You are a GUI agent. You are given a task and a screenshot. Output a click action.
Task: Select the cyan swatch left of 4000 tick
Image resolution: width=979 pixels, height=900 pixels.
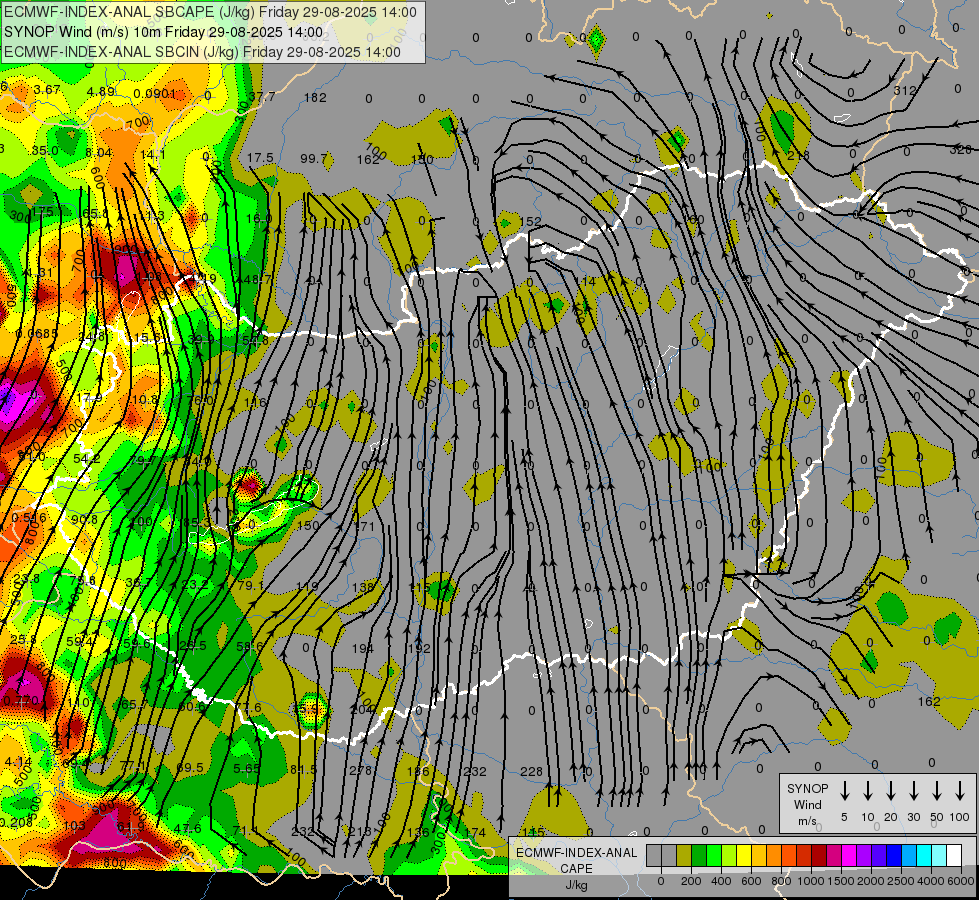pos(923,855)
